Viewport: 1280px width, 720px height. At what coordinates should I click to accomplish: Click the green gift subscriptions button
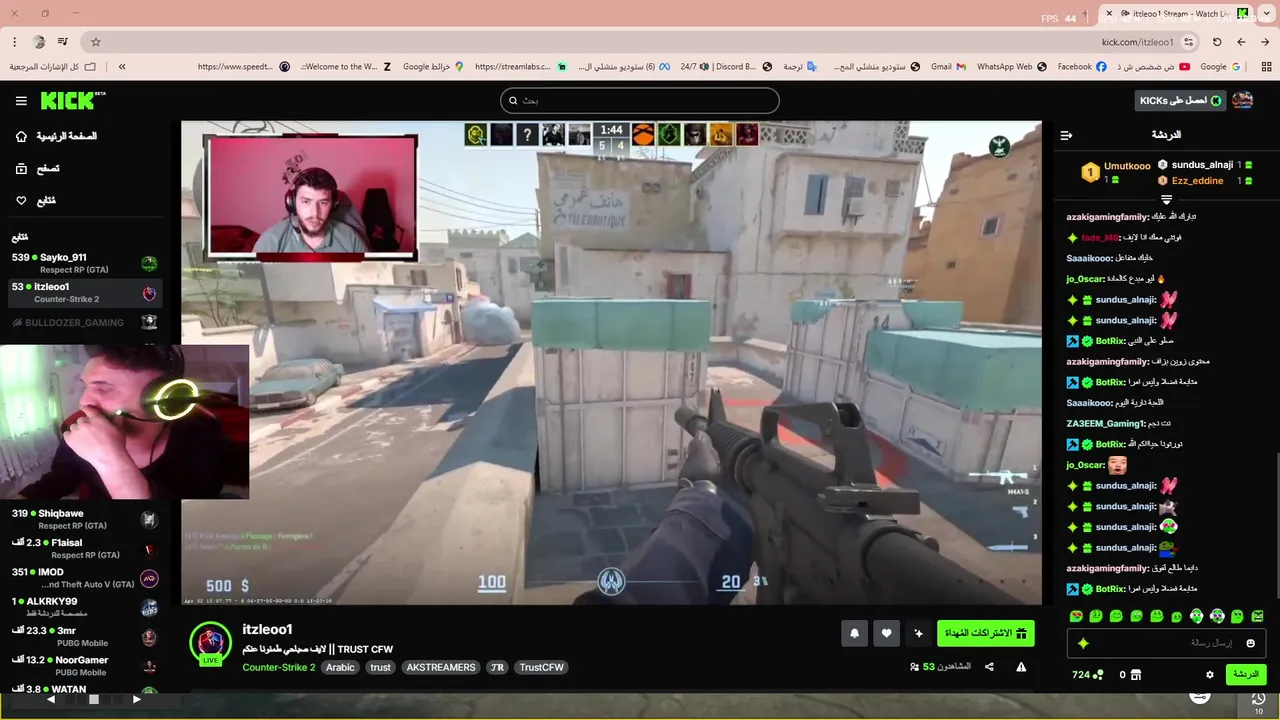click(985, 633)
